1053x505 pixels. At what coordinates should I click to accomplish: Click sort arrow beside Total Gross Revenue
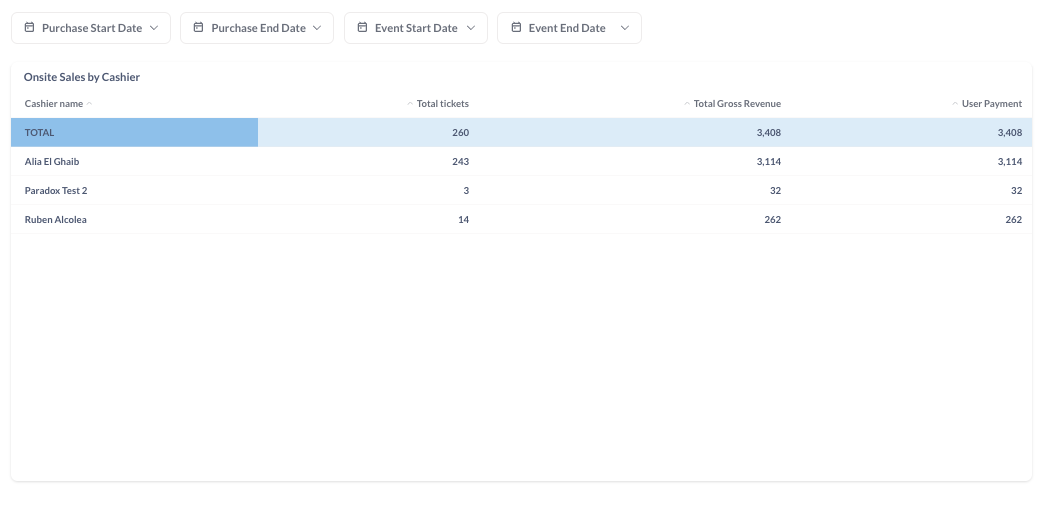coord(687,103)
